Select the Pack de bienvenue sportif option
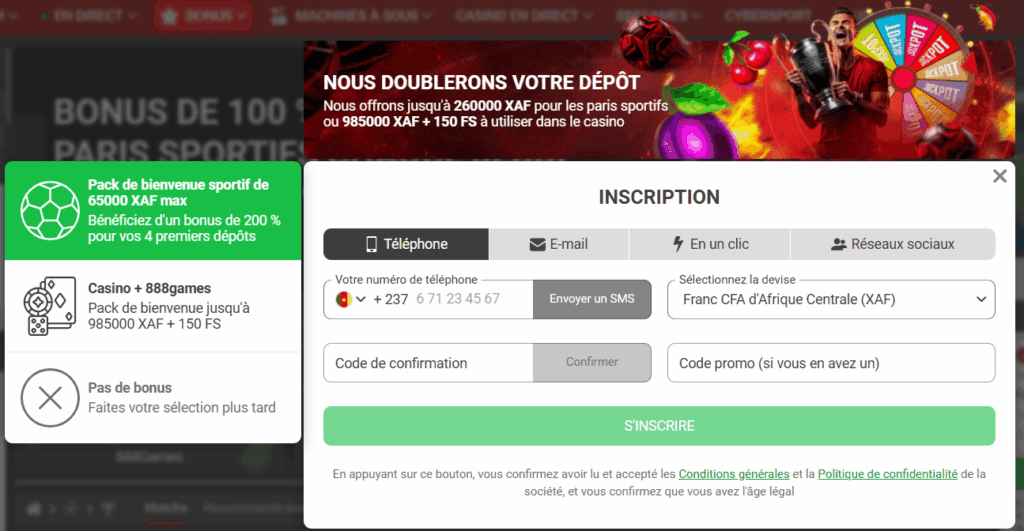The width and height of the screenshot is (1024, 531). pos(153,210)
